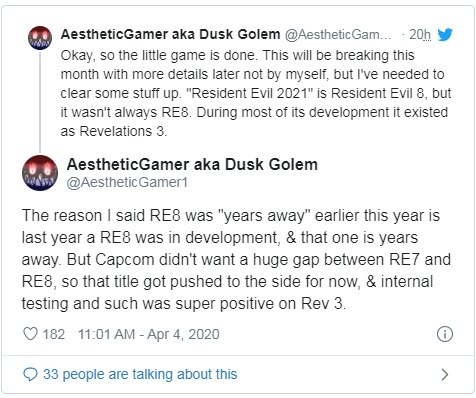Click the 182 likes count
The image size is (476, 398).
point(54,334)
